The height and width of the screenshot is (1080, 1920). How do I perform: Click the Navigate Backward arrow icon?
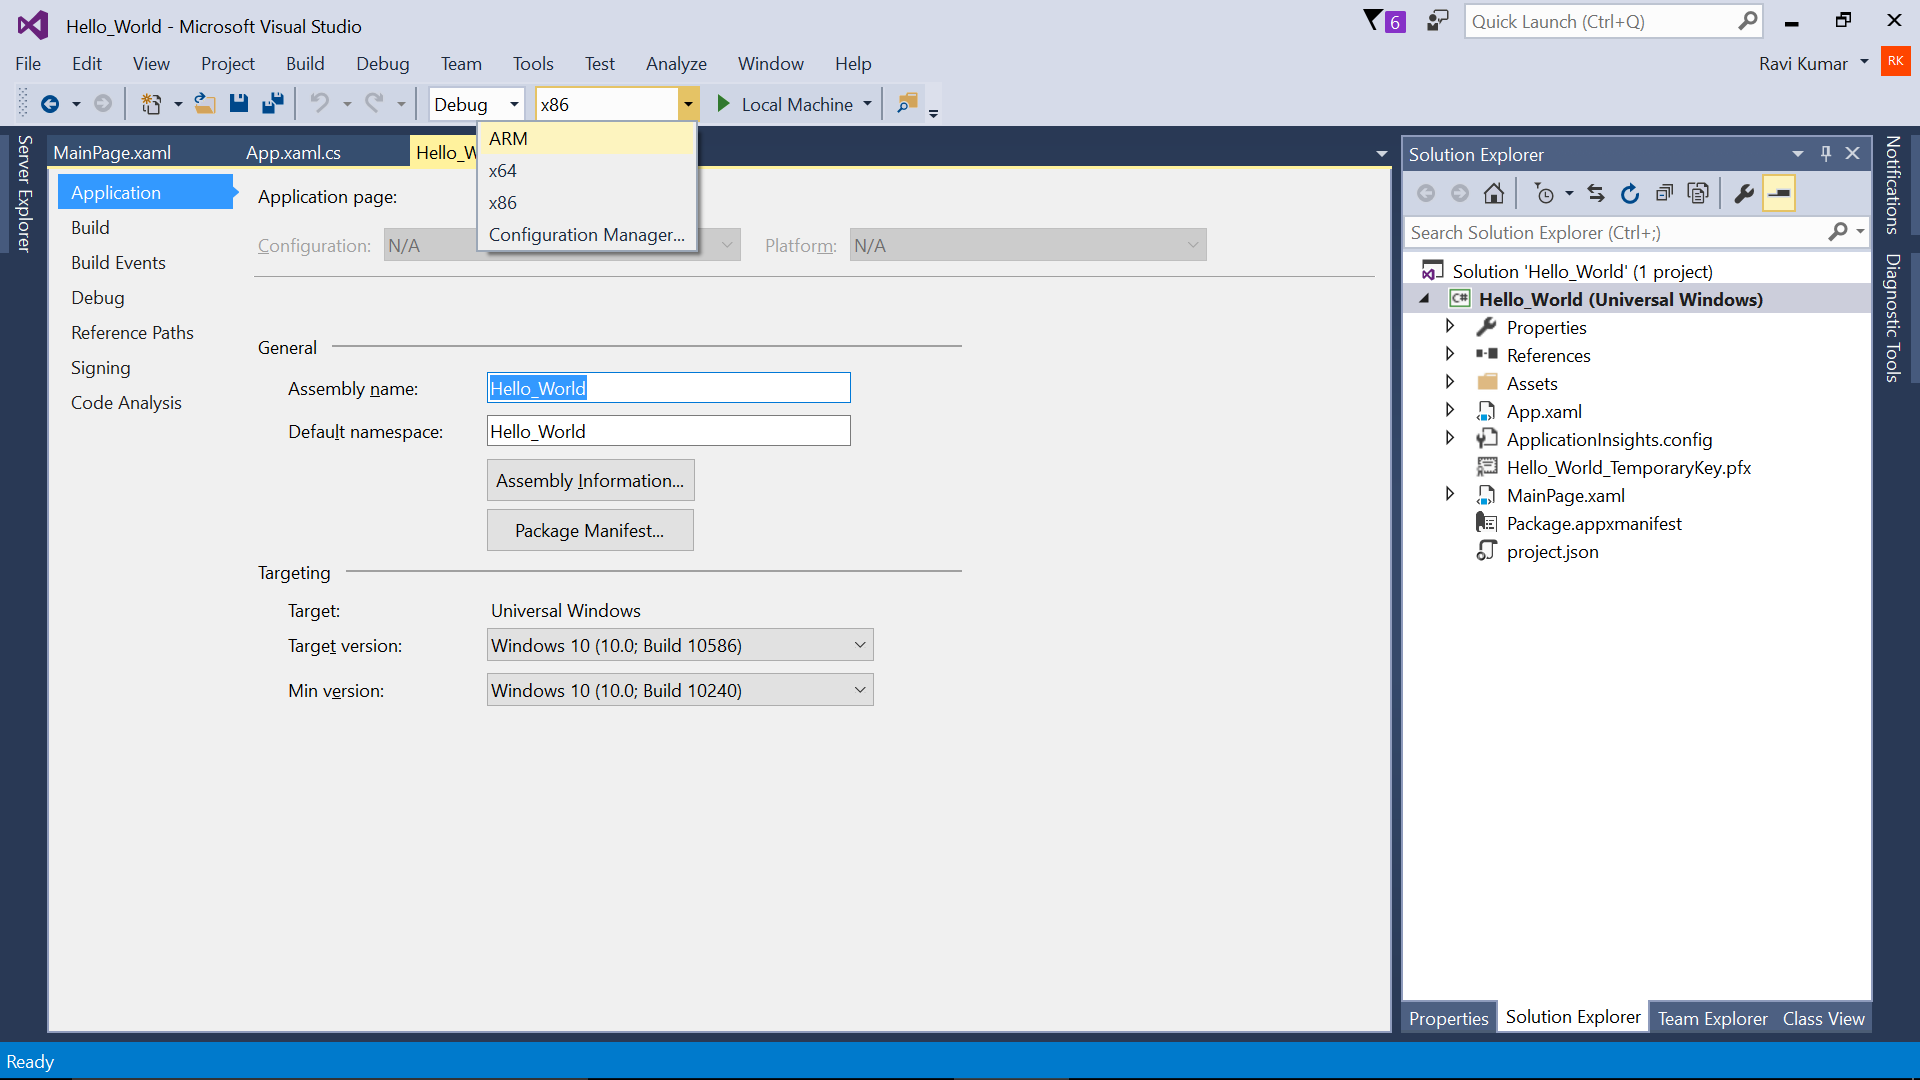coord(49,104)
